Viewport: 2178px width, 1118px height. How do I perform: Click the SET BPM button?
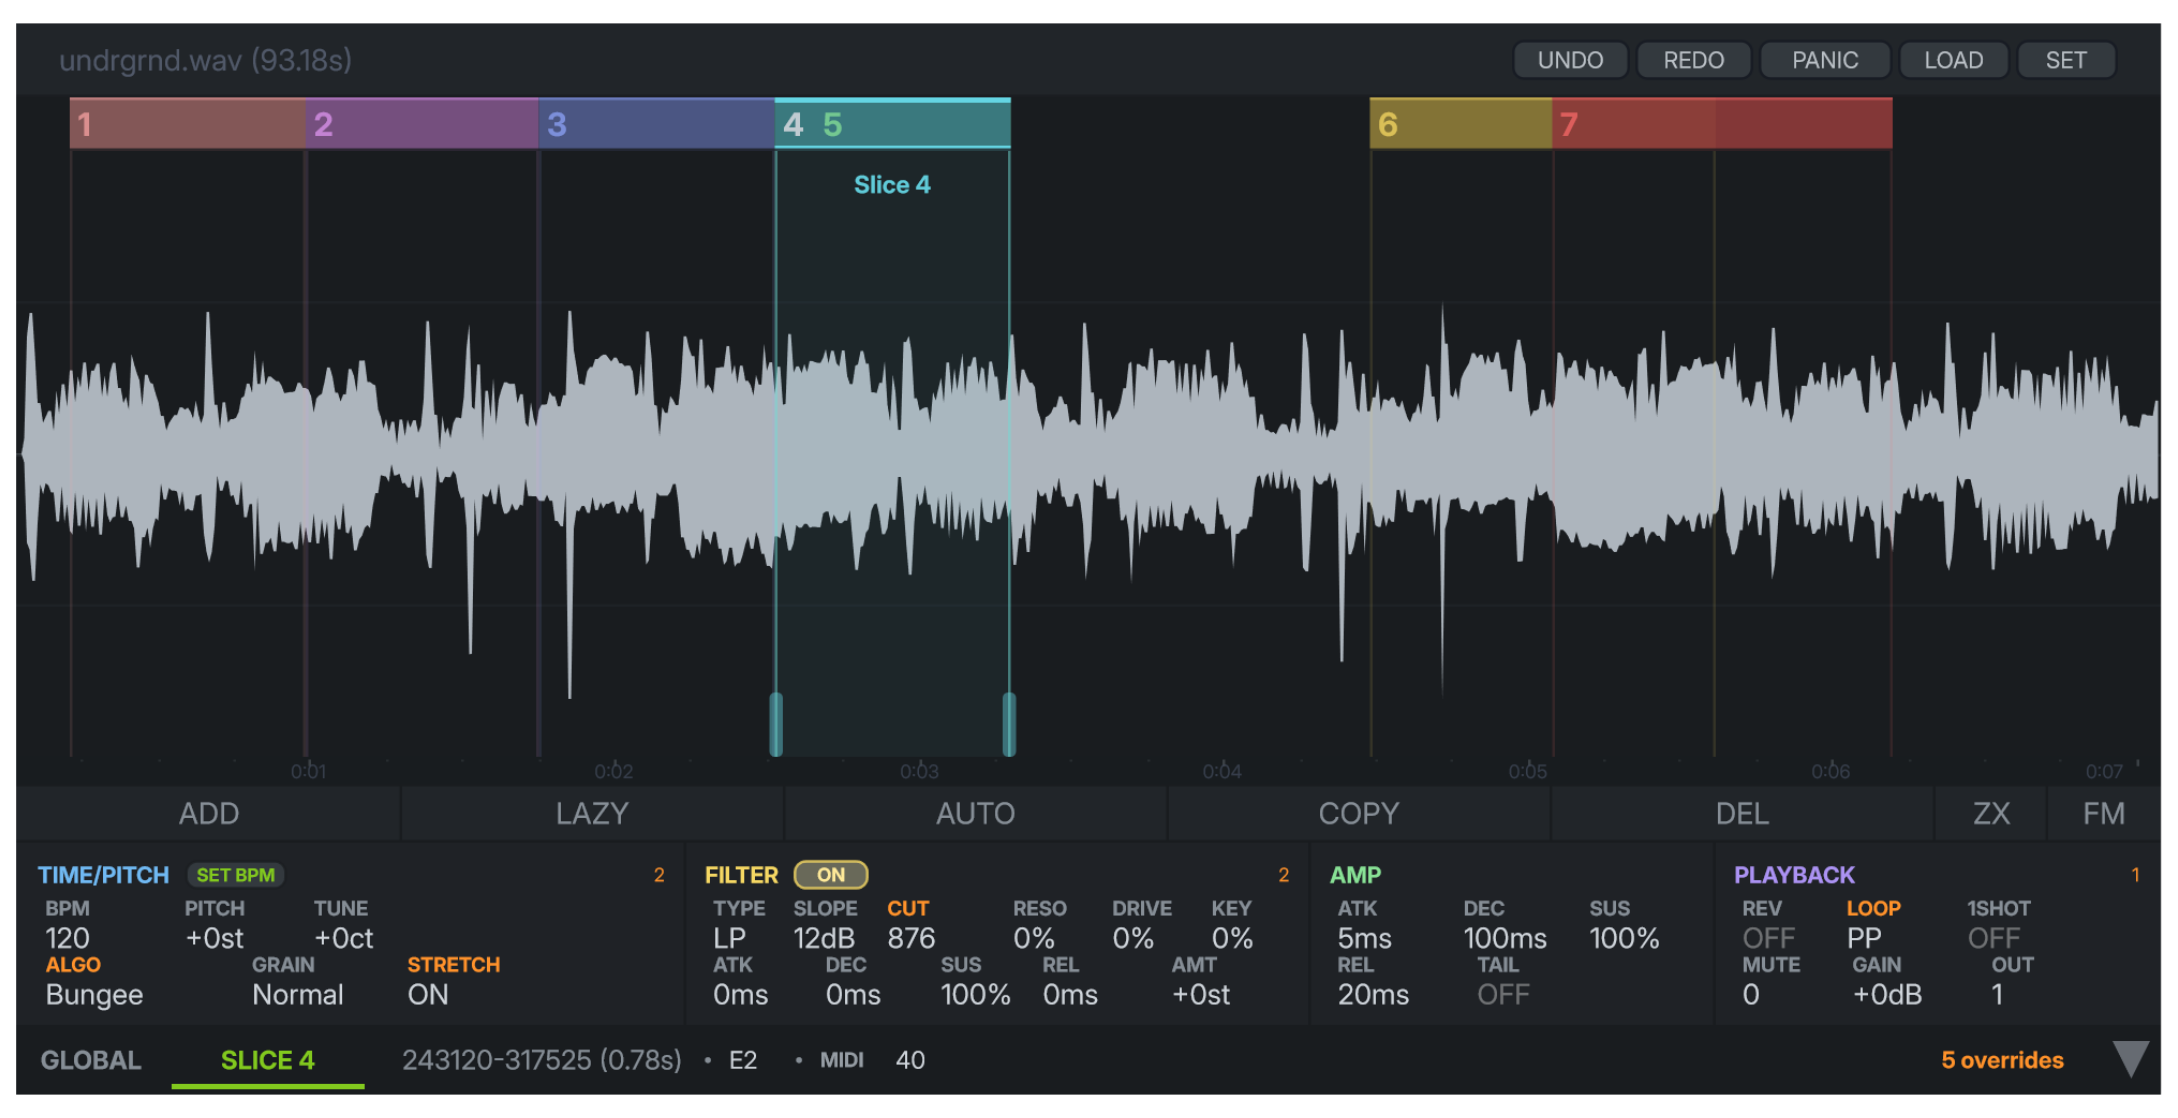pos(235,875)
